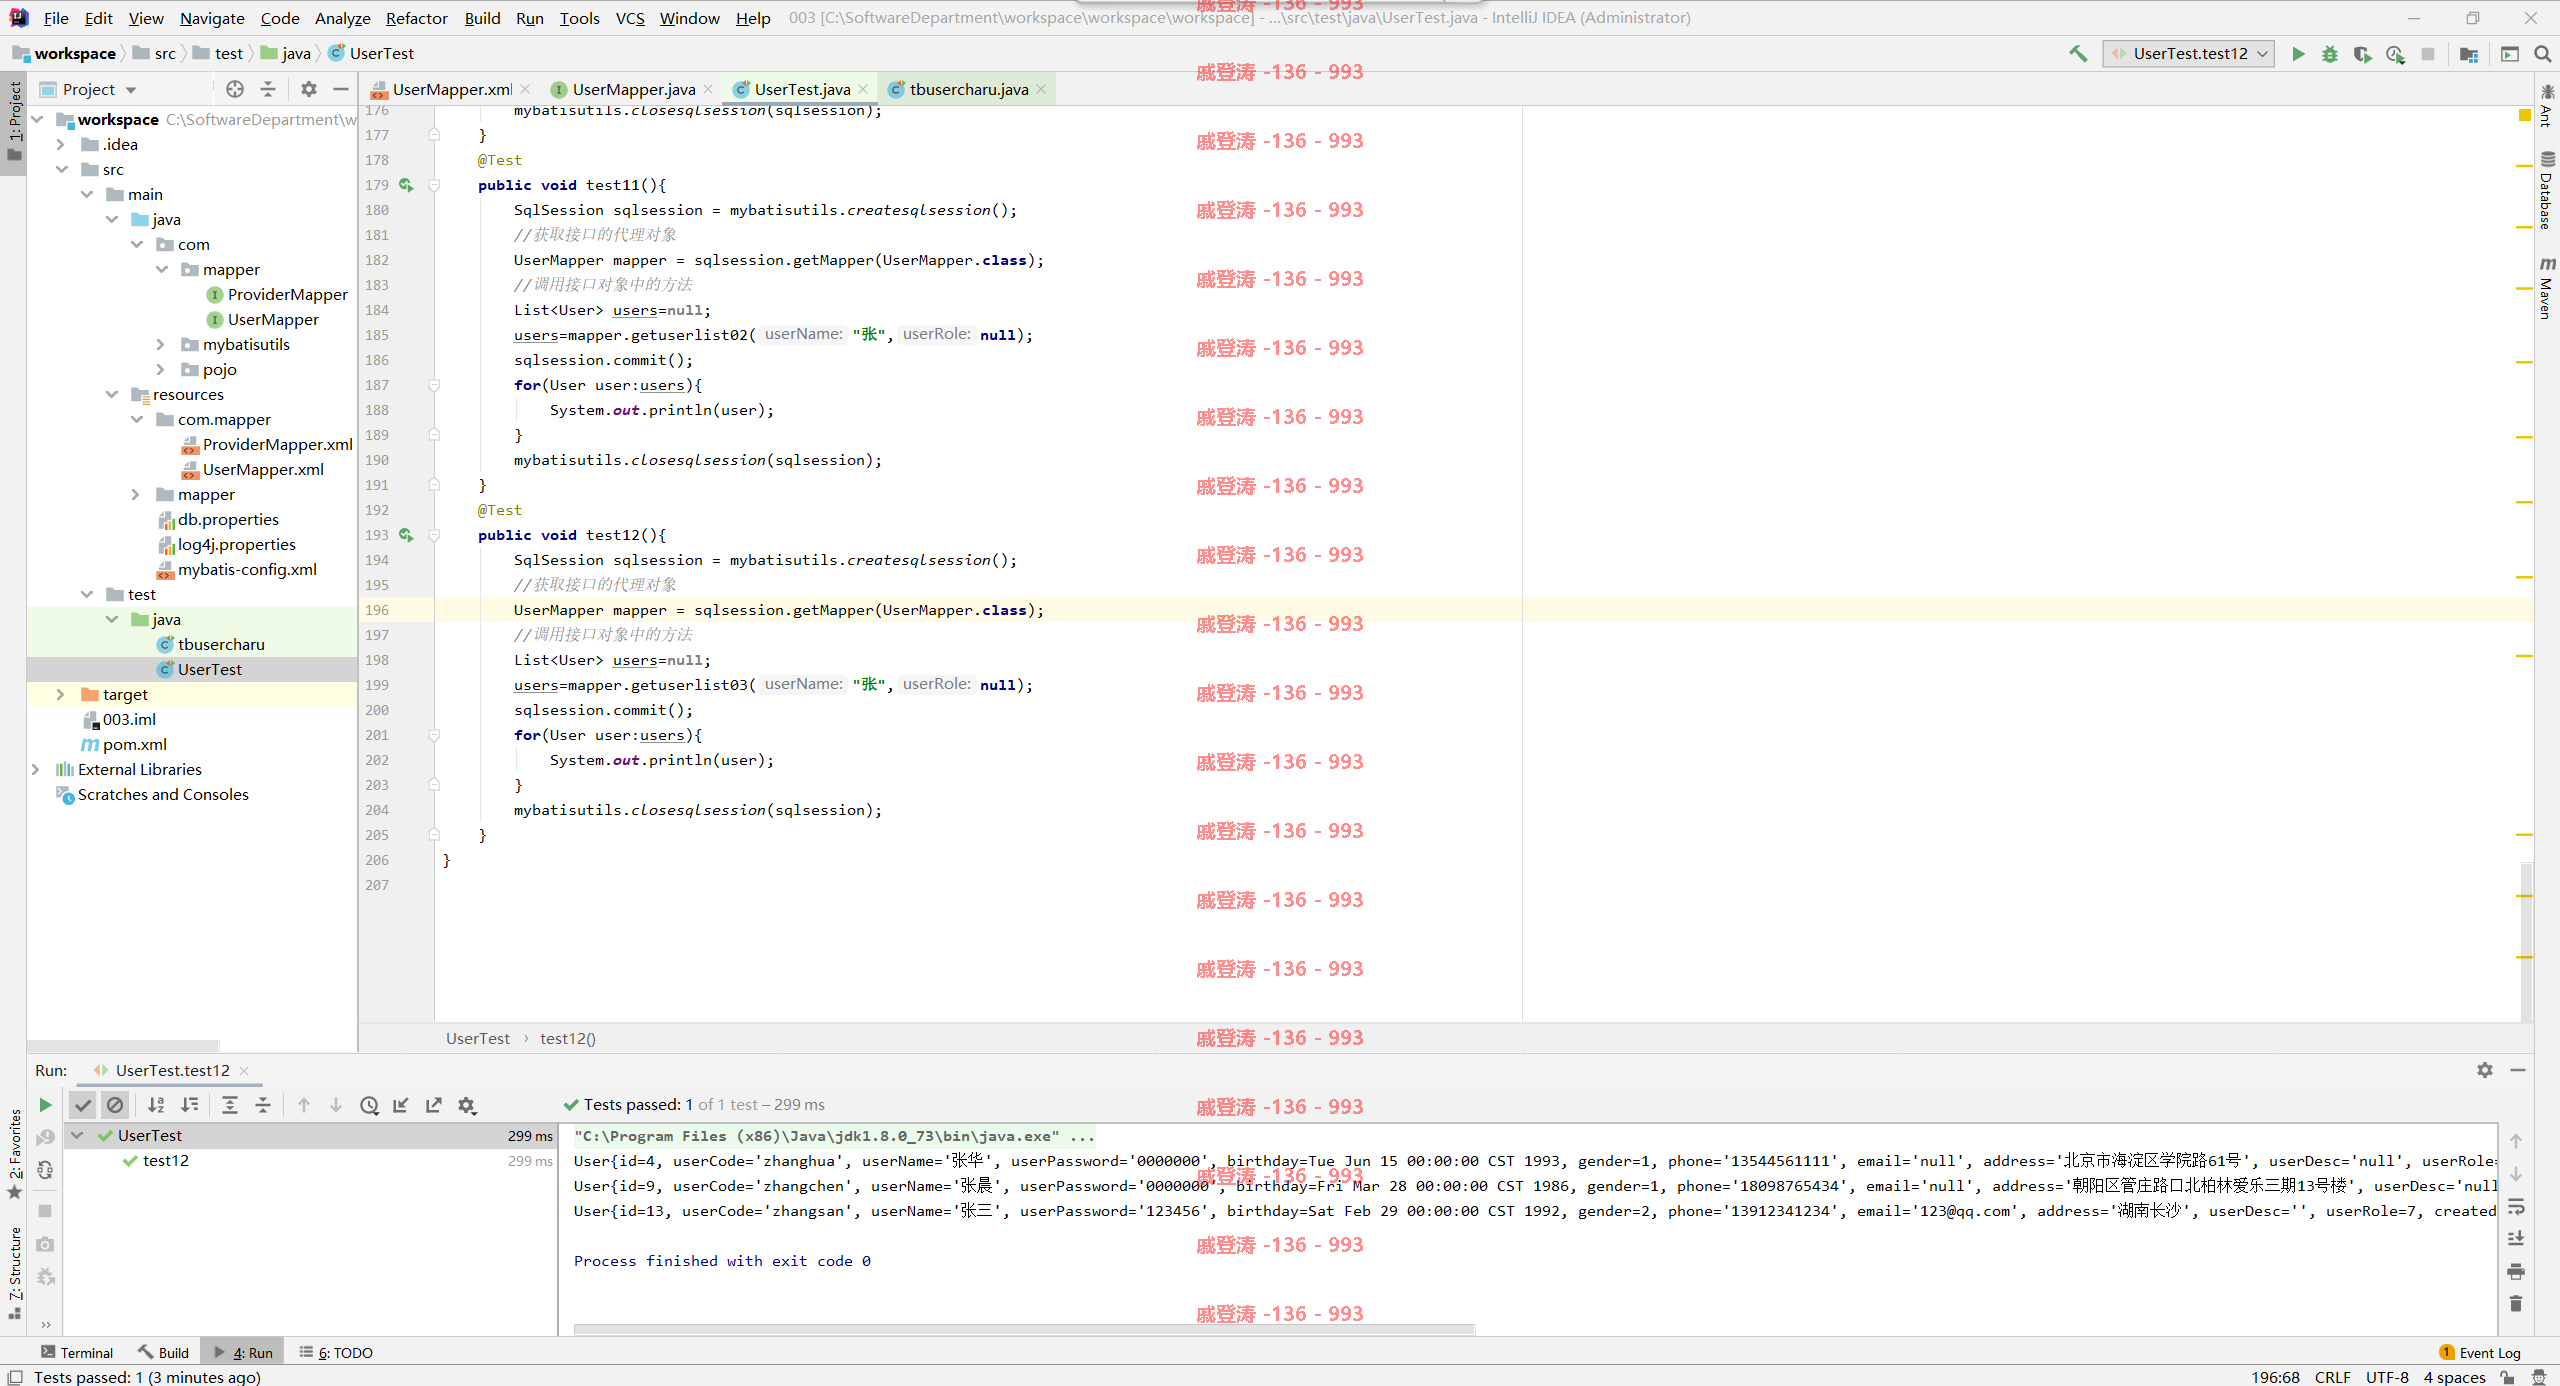Open Event Log
2560x1386 pixels.
click(2480, 1352)
